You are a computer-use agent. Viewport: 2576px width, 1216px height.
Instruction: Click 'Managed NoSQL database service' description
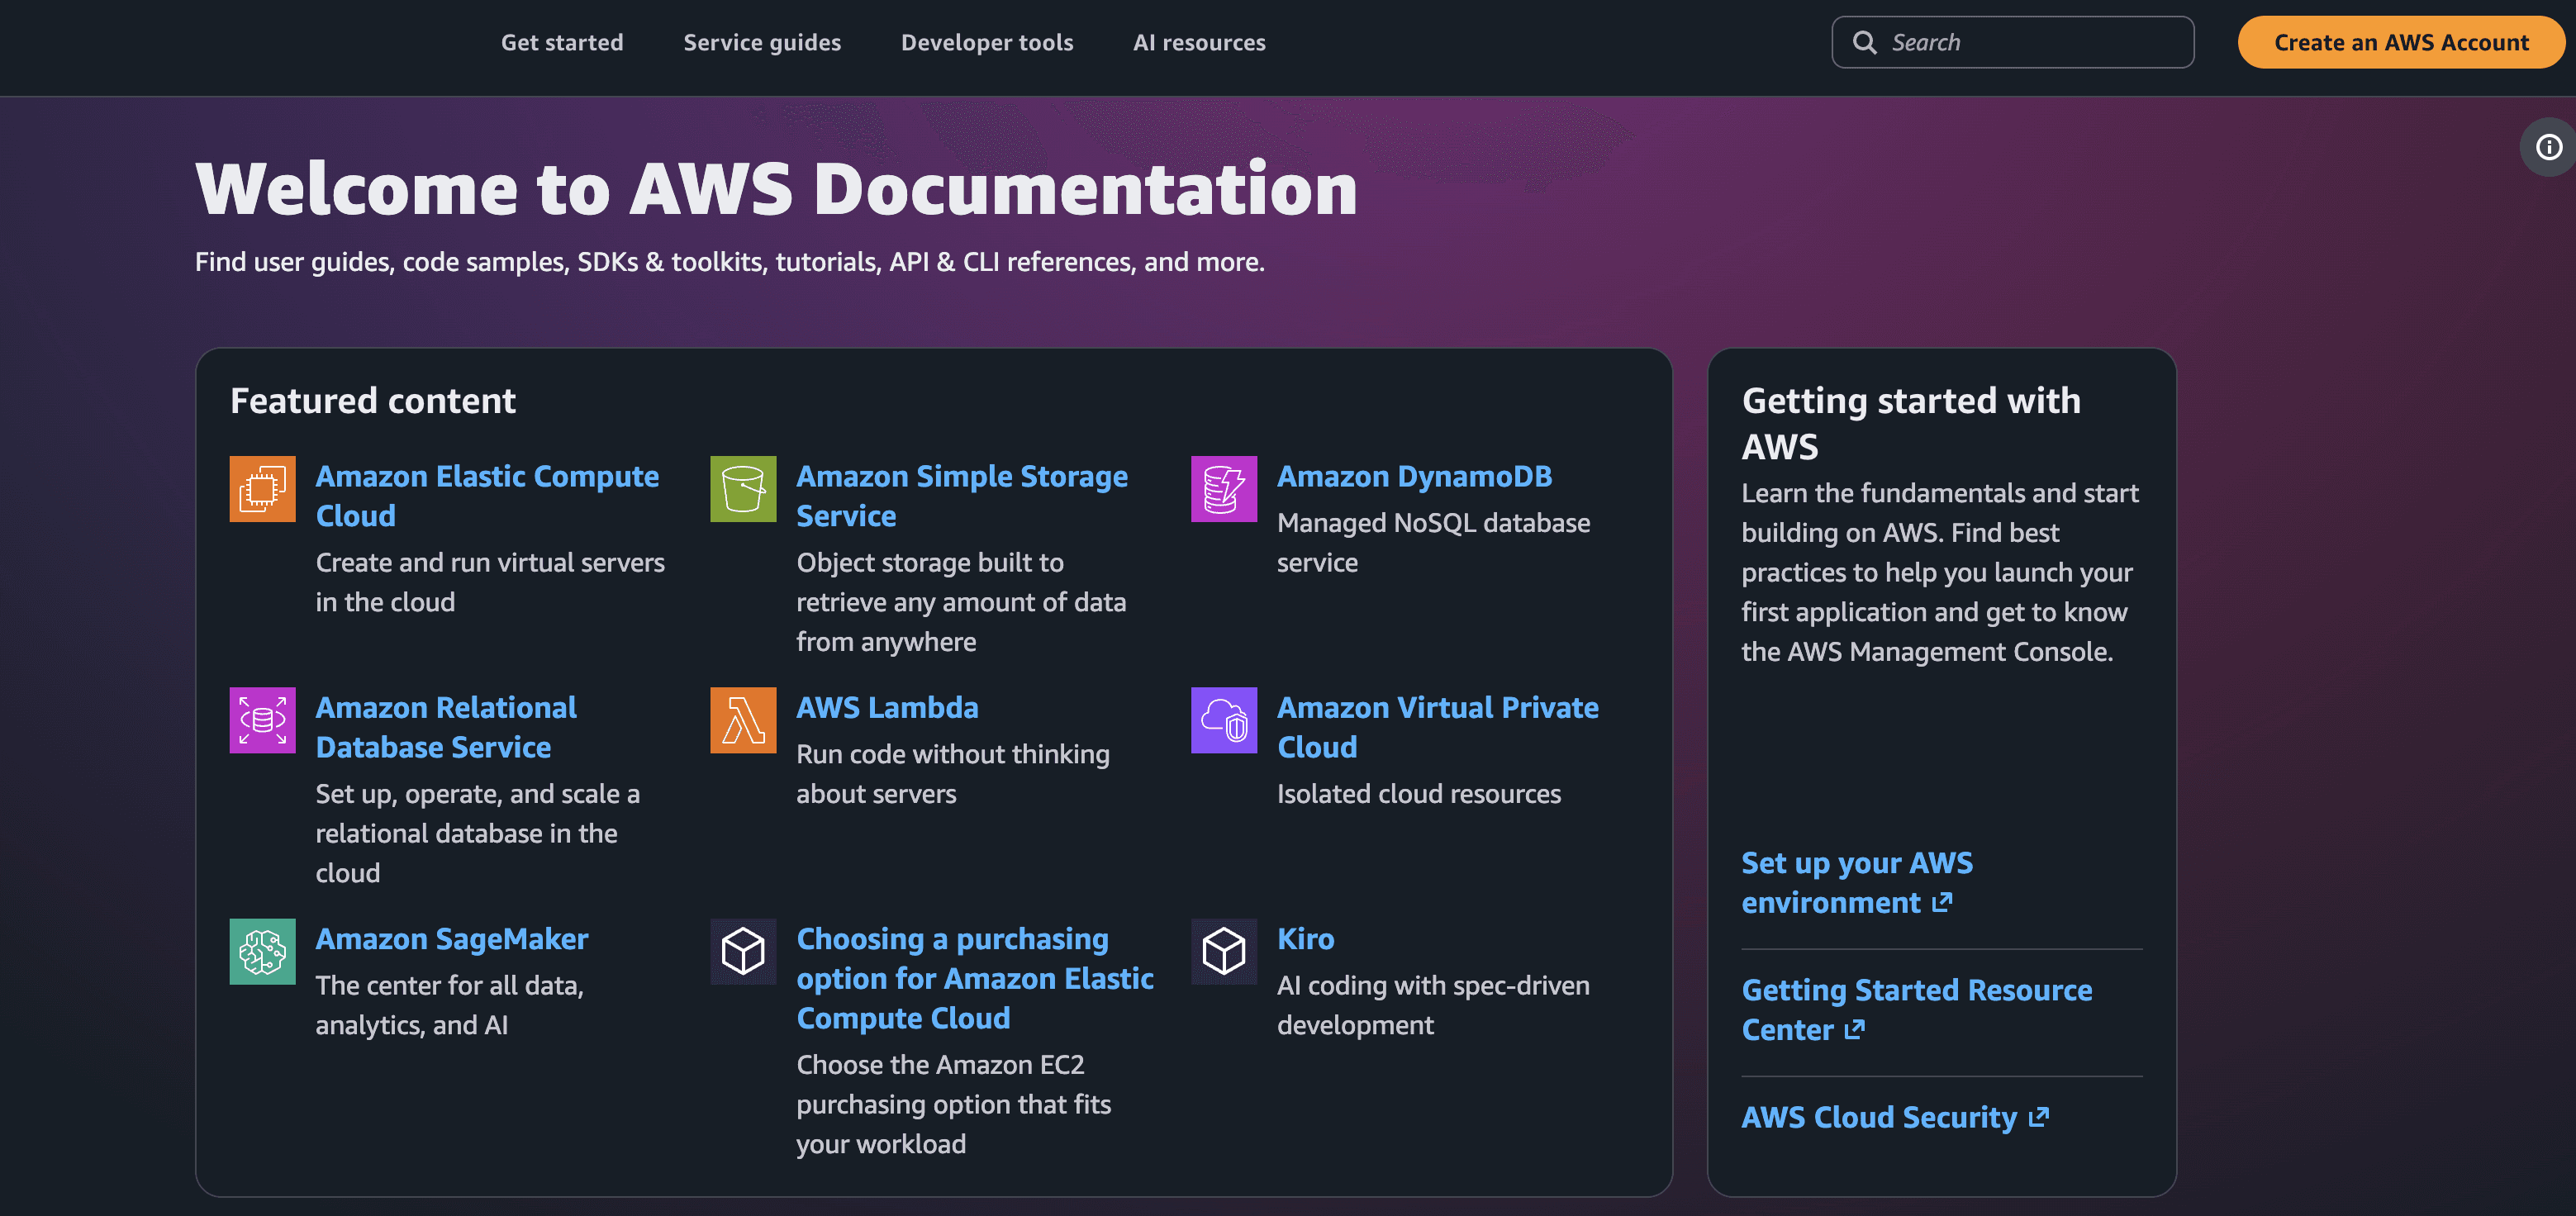coord(1433,542)
